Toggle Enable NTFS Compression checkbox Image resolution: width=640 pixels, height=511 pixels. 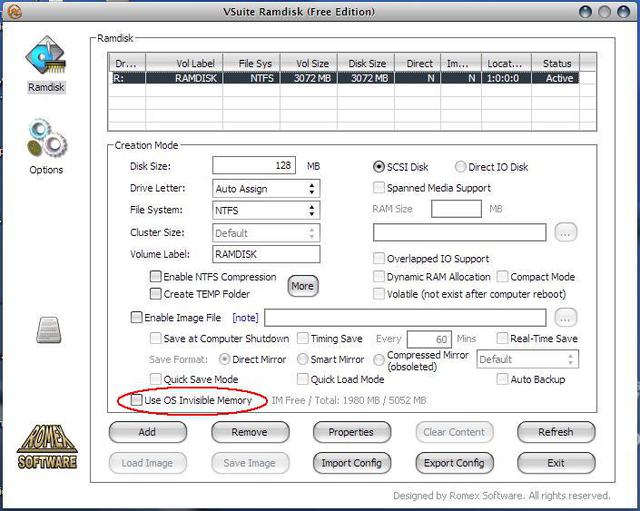155,277
